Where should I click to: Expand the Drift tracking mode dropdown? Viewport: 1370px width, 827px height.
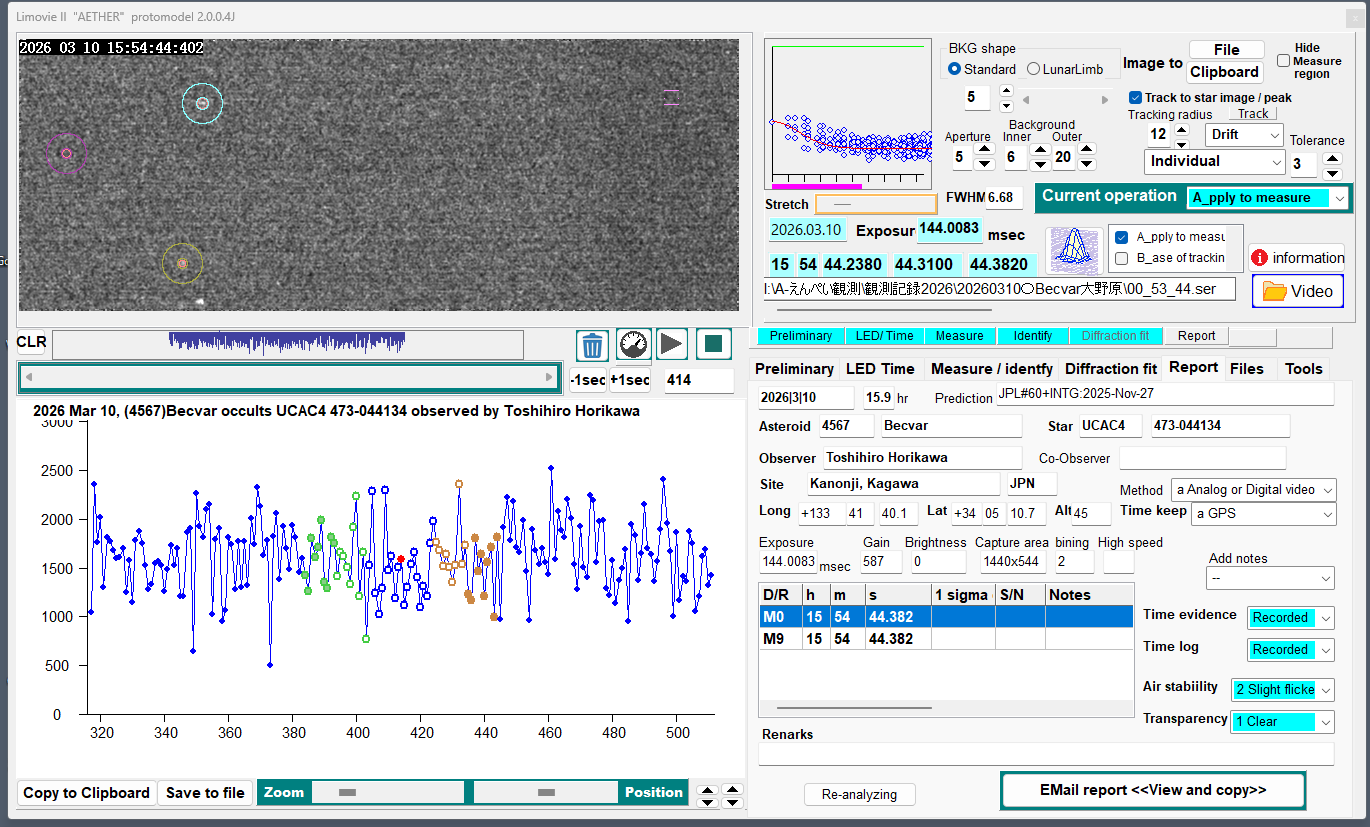point(1244,135)
